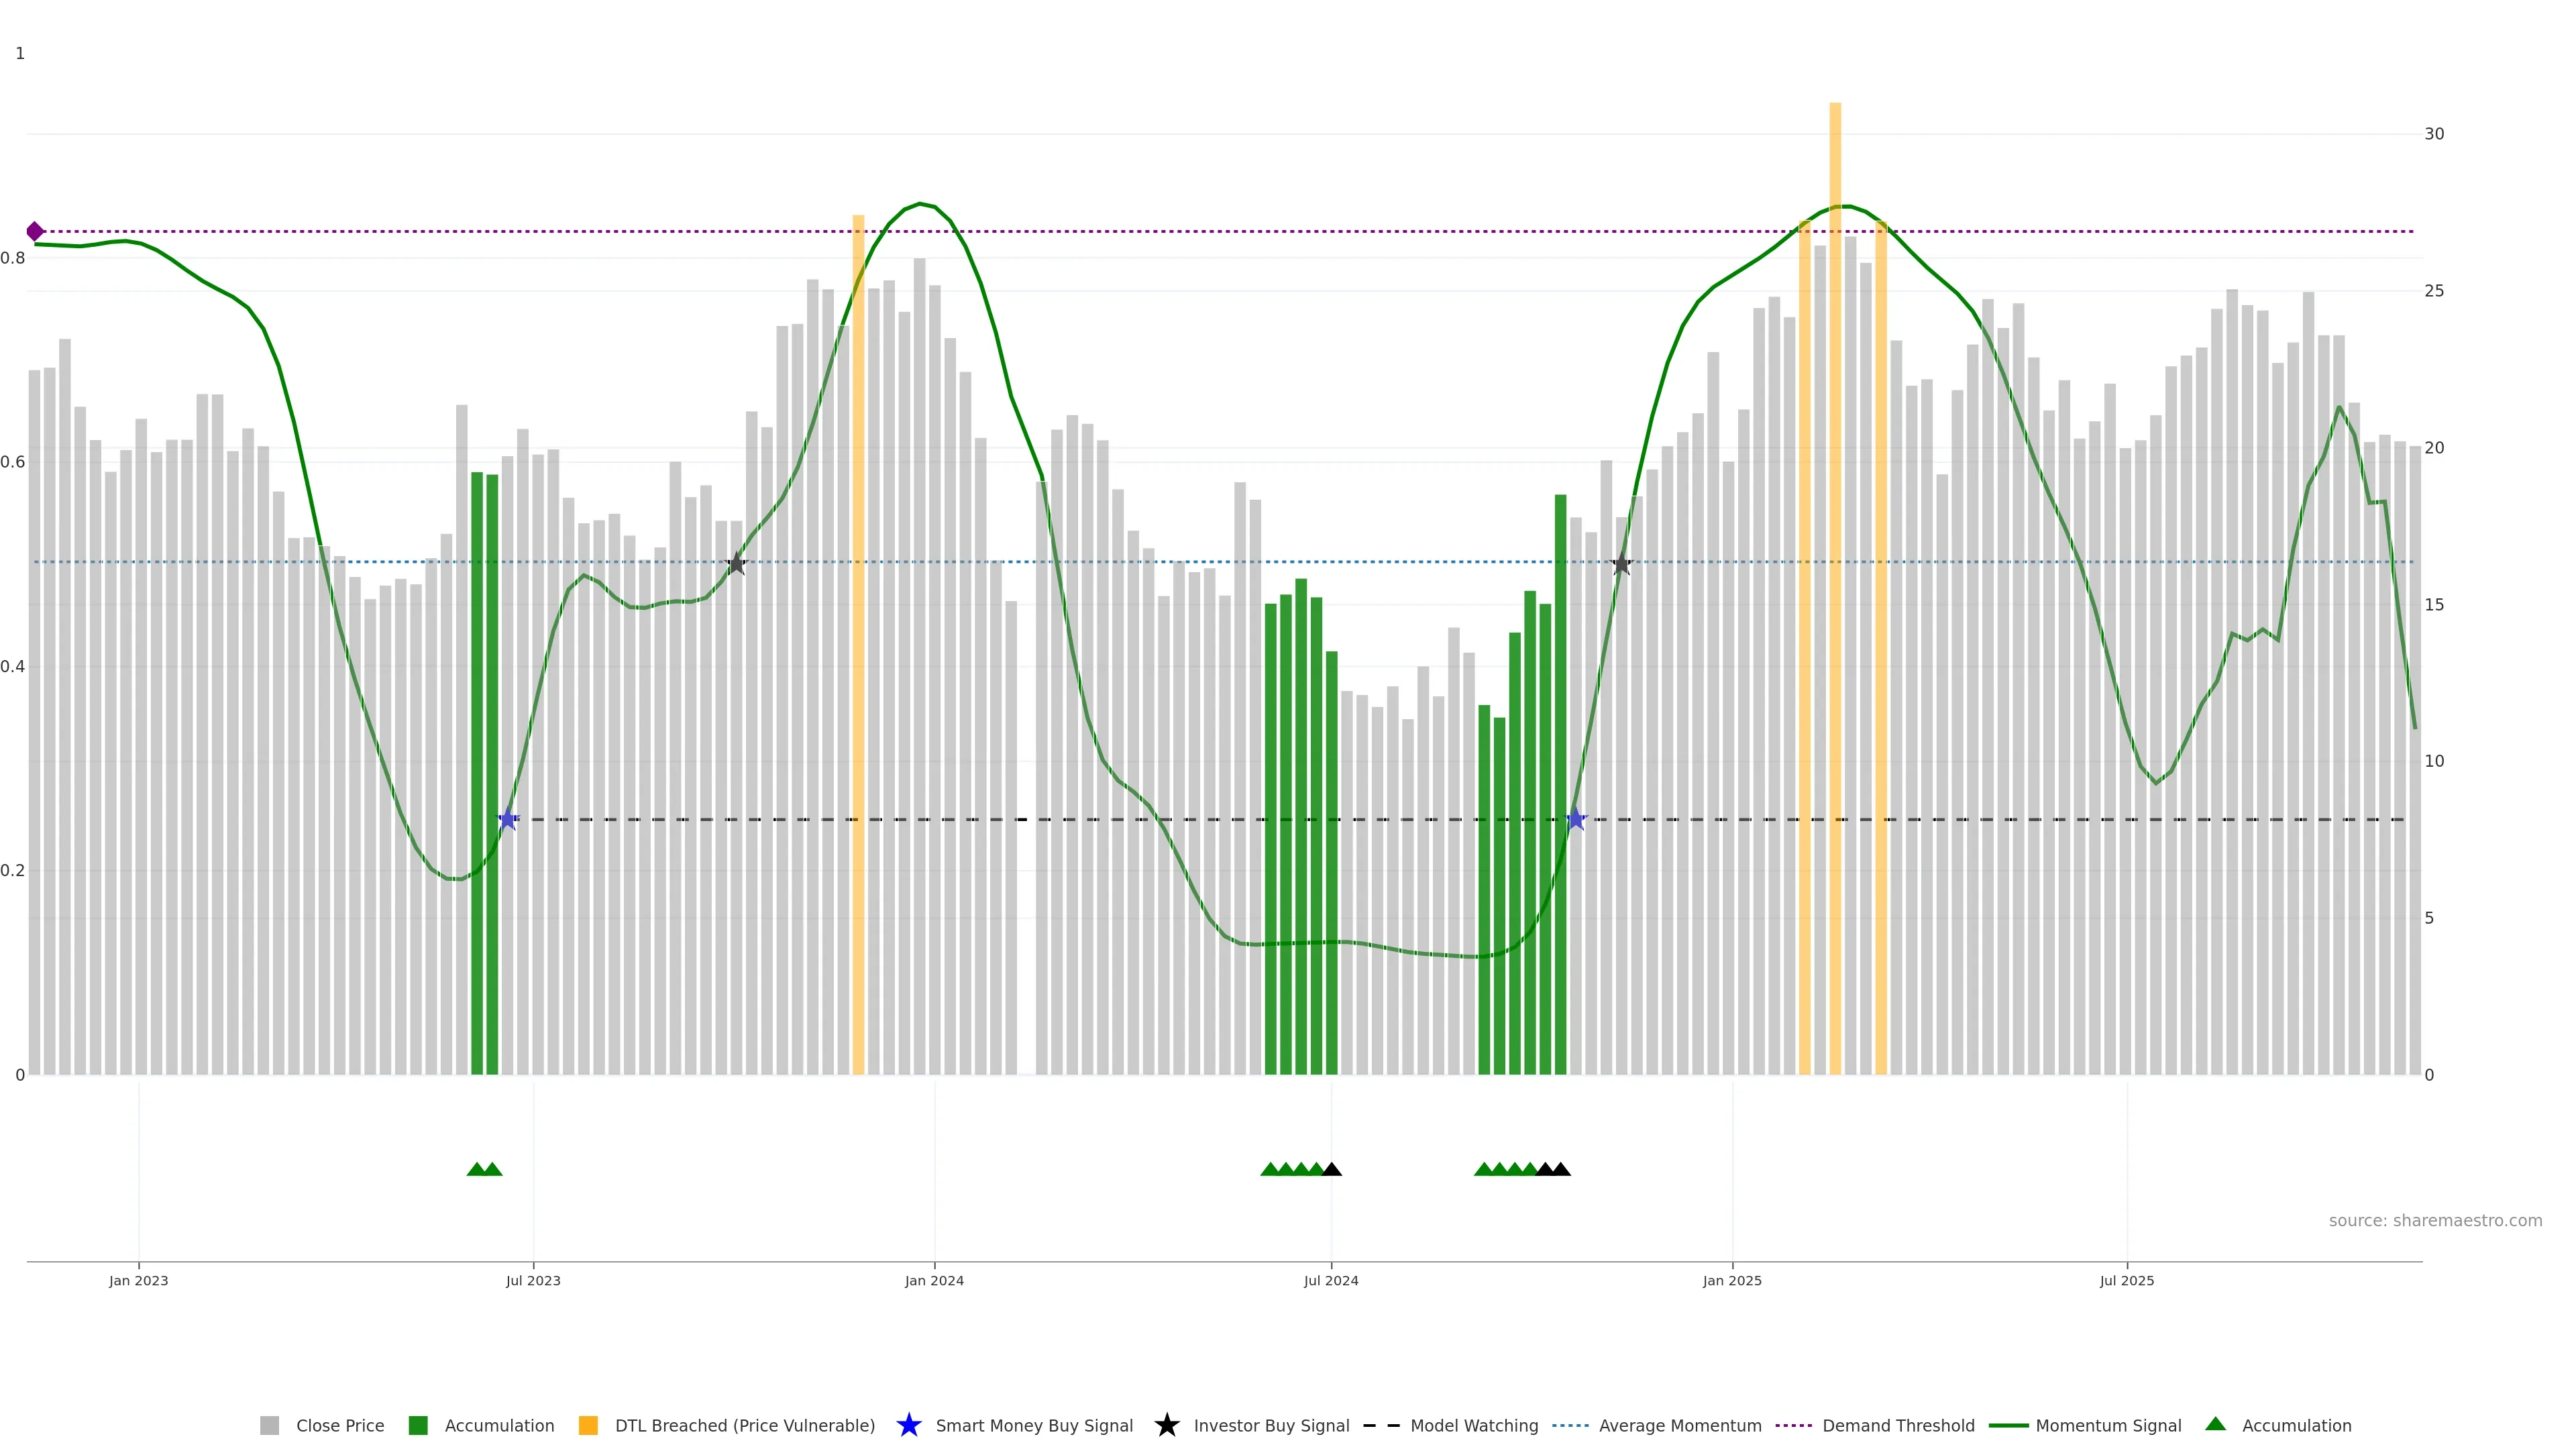Click the Momentum Signal legend line
Screen dimensions: 2576x1449
[x=2008, y=1426]
